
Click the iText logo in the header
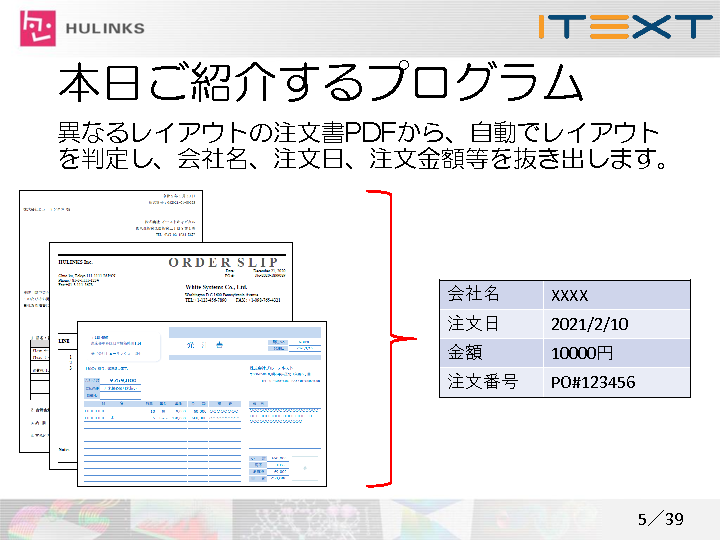[623, 26]
